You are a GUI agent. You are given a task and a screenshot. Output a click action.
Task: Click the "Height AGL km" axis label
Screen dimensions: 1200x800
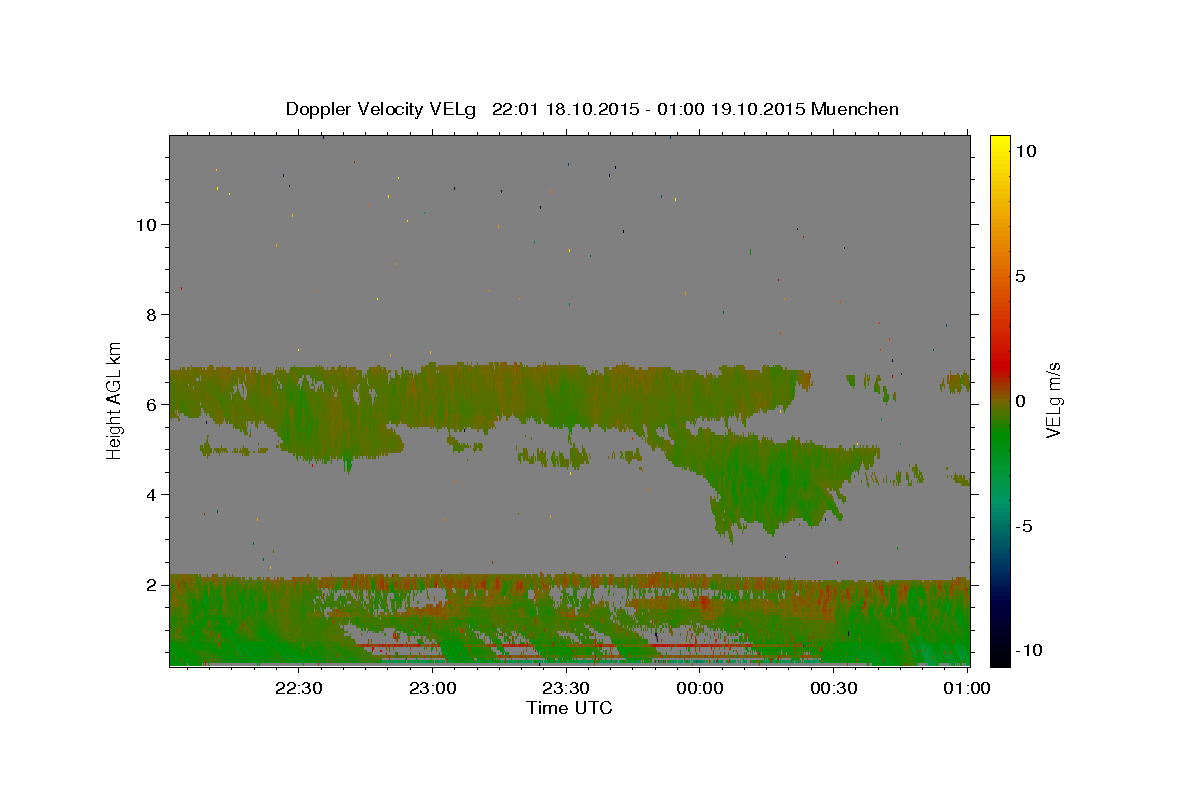pyautogui.click(x=115, y=400)
